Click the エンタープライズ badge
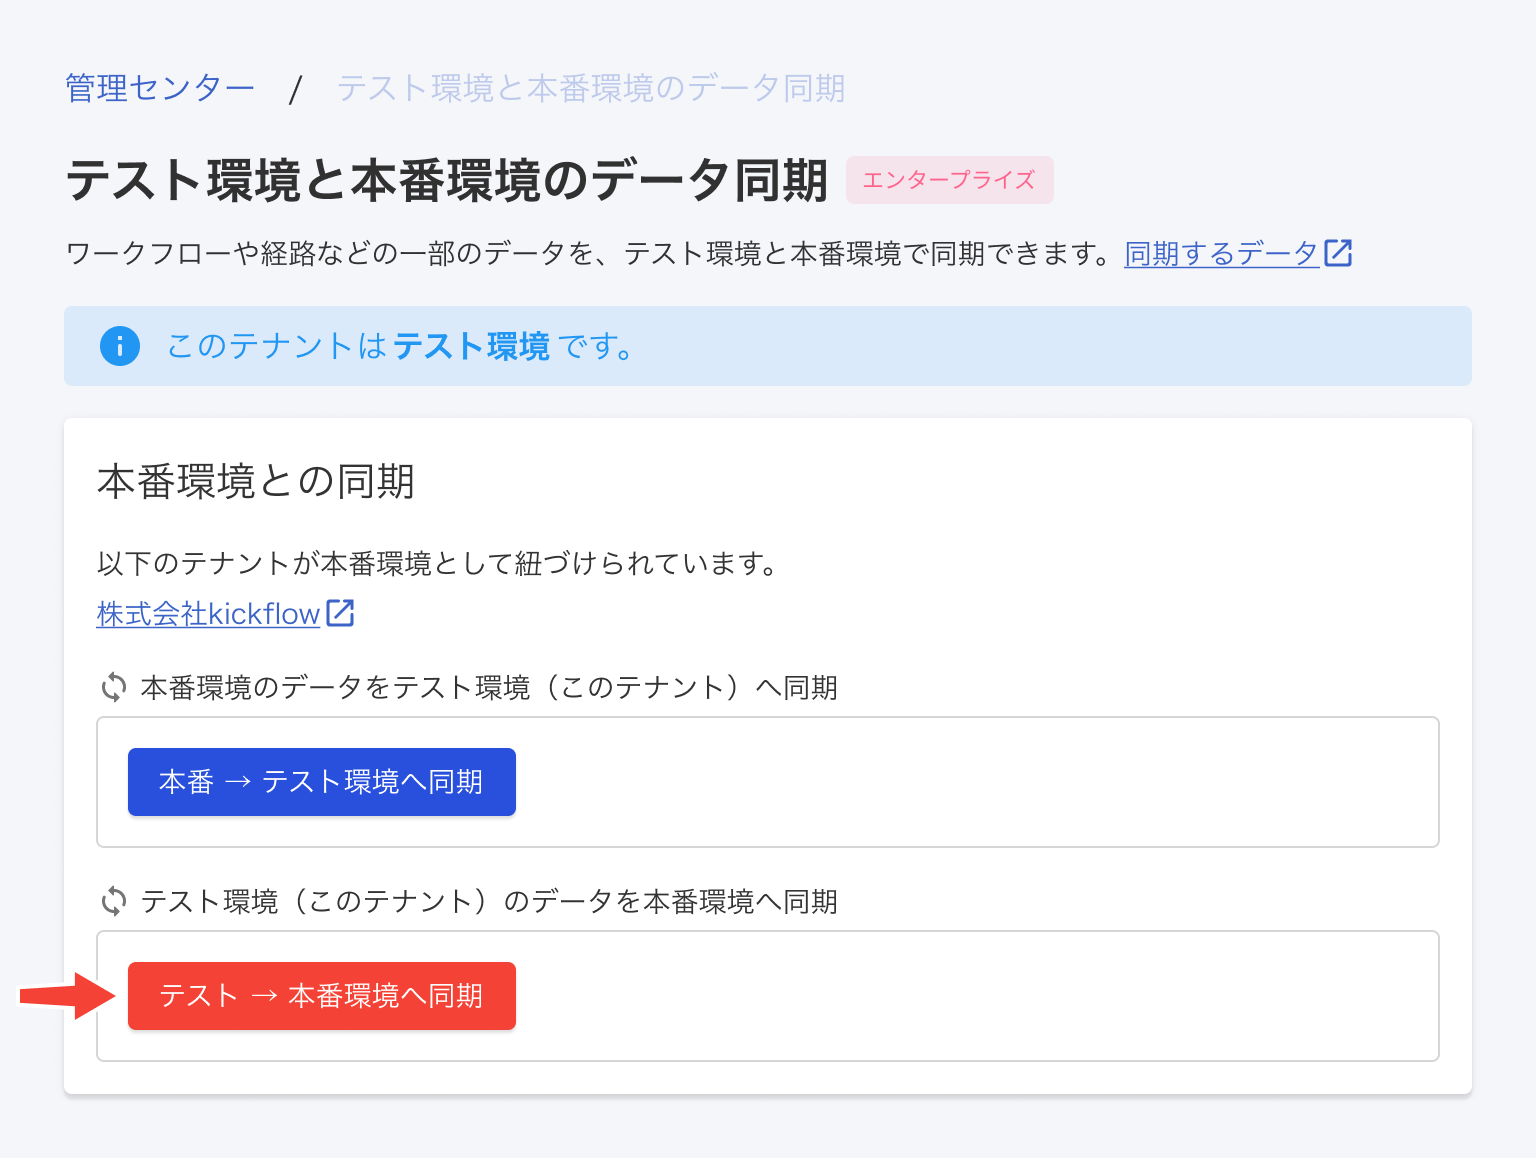The height and width of the screenshot is (1158, 1536). [949, 180]
